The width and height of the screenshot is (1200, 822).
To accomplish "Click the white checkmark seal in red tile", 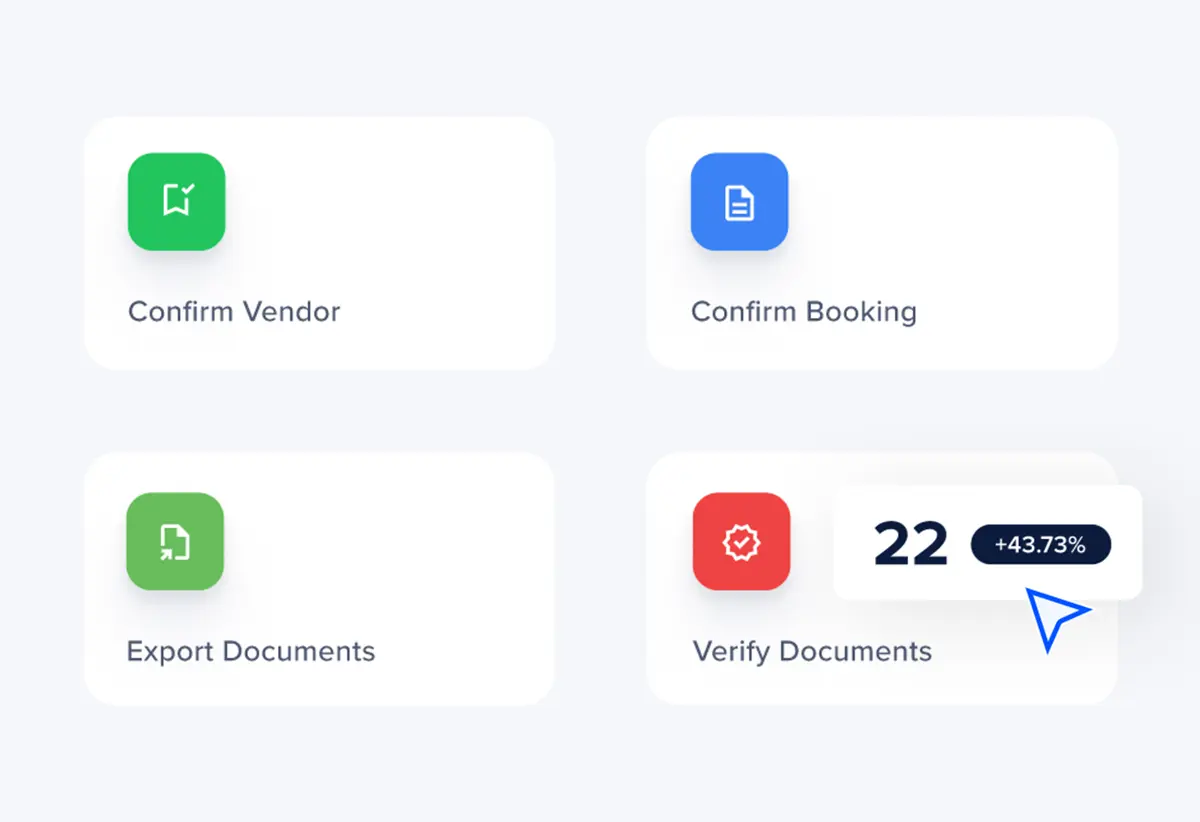I will (x=741, y=542).
